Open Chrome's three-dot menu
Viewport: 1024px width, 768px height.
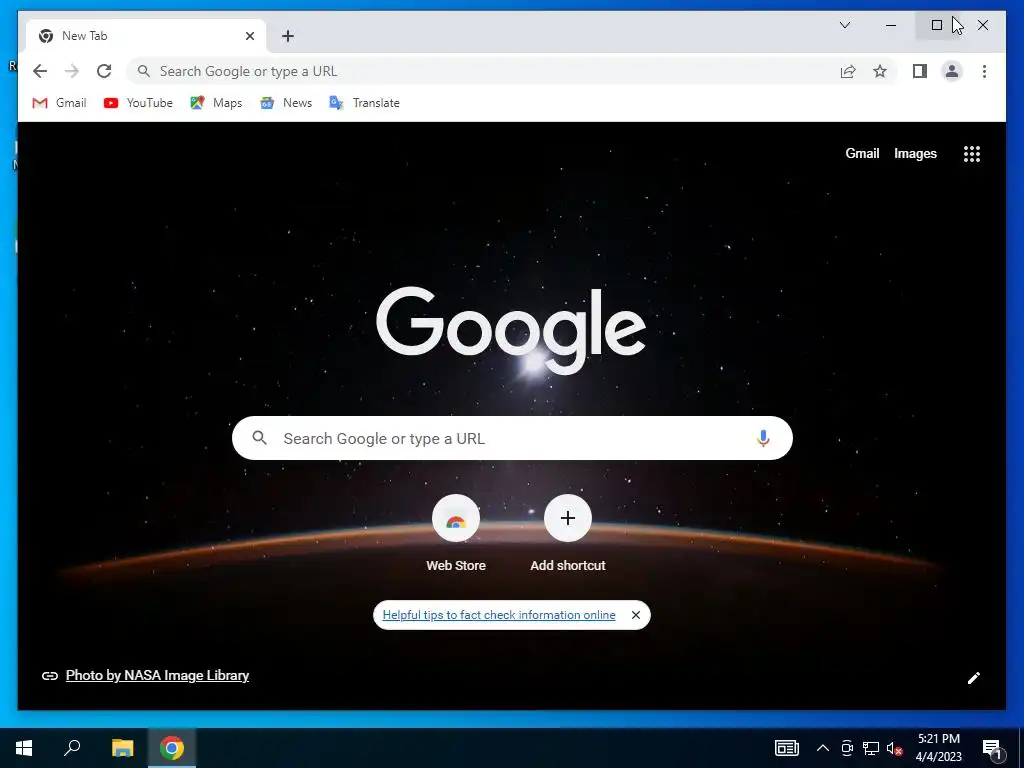[984, 71]
